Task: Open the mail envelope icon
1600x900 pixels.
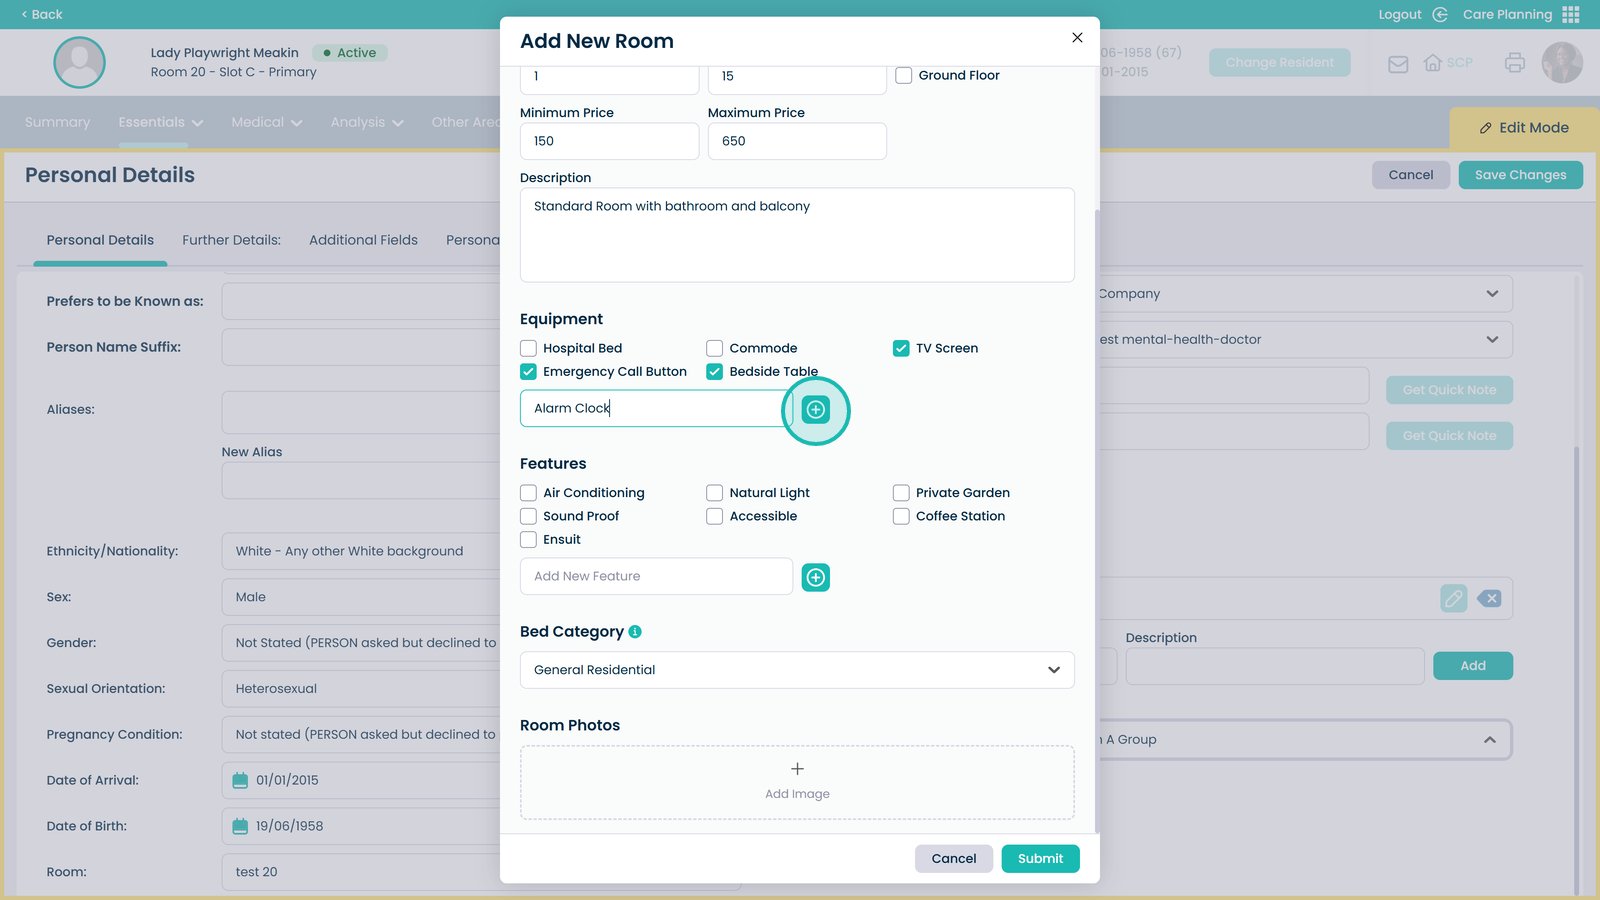Action: coord(1398,64)
